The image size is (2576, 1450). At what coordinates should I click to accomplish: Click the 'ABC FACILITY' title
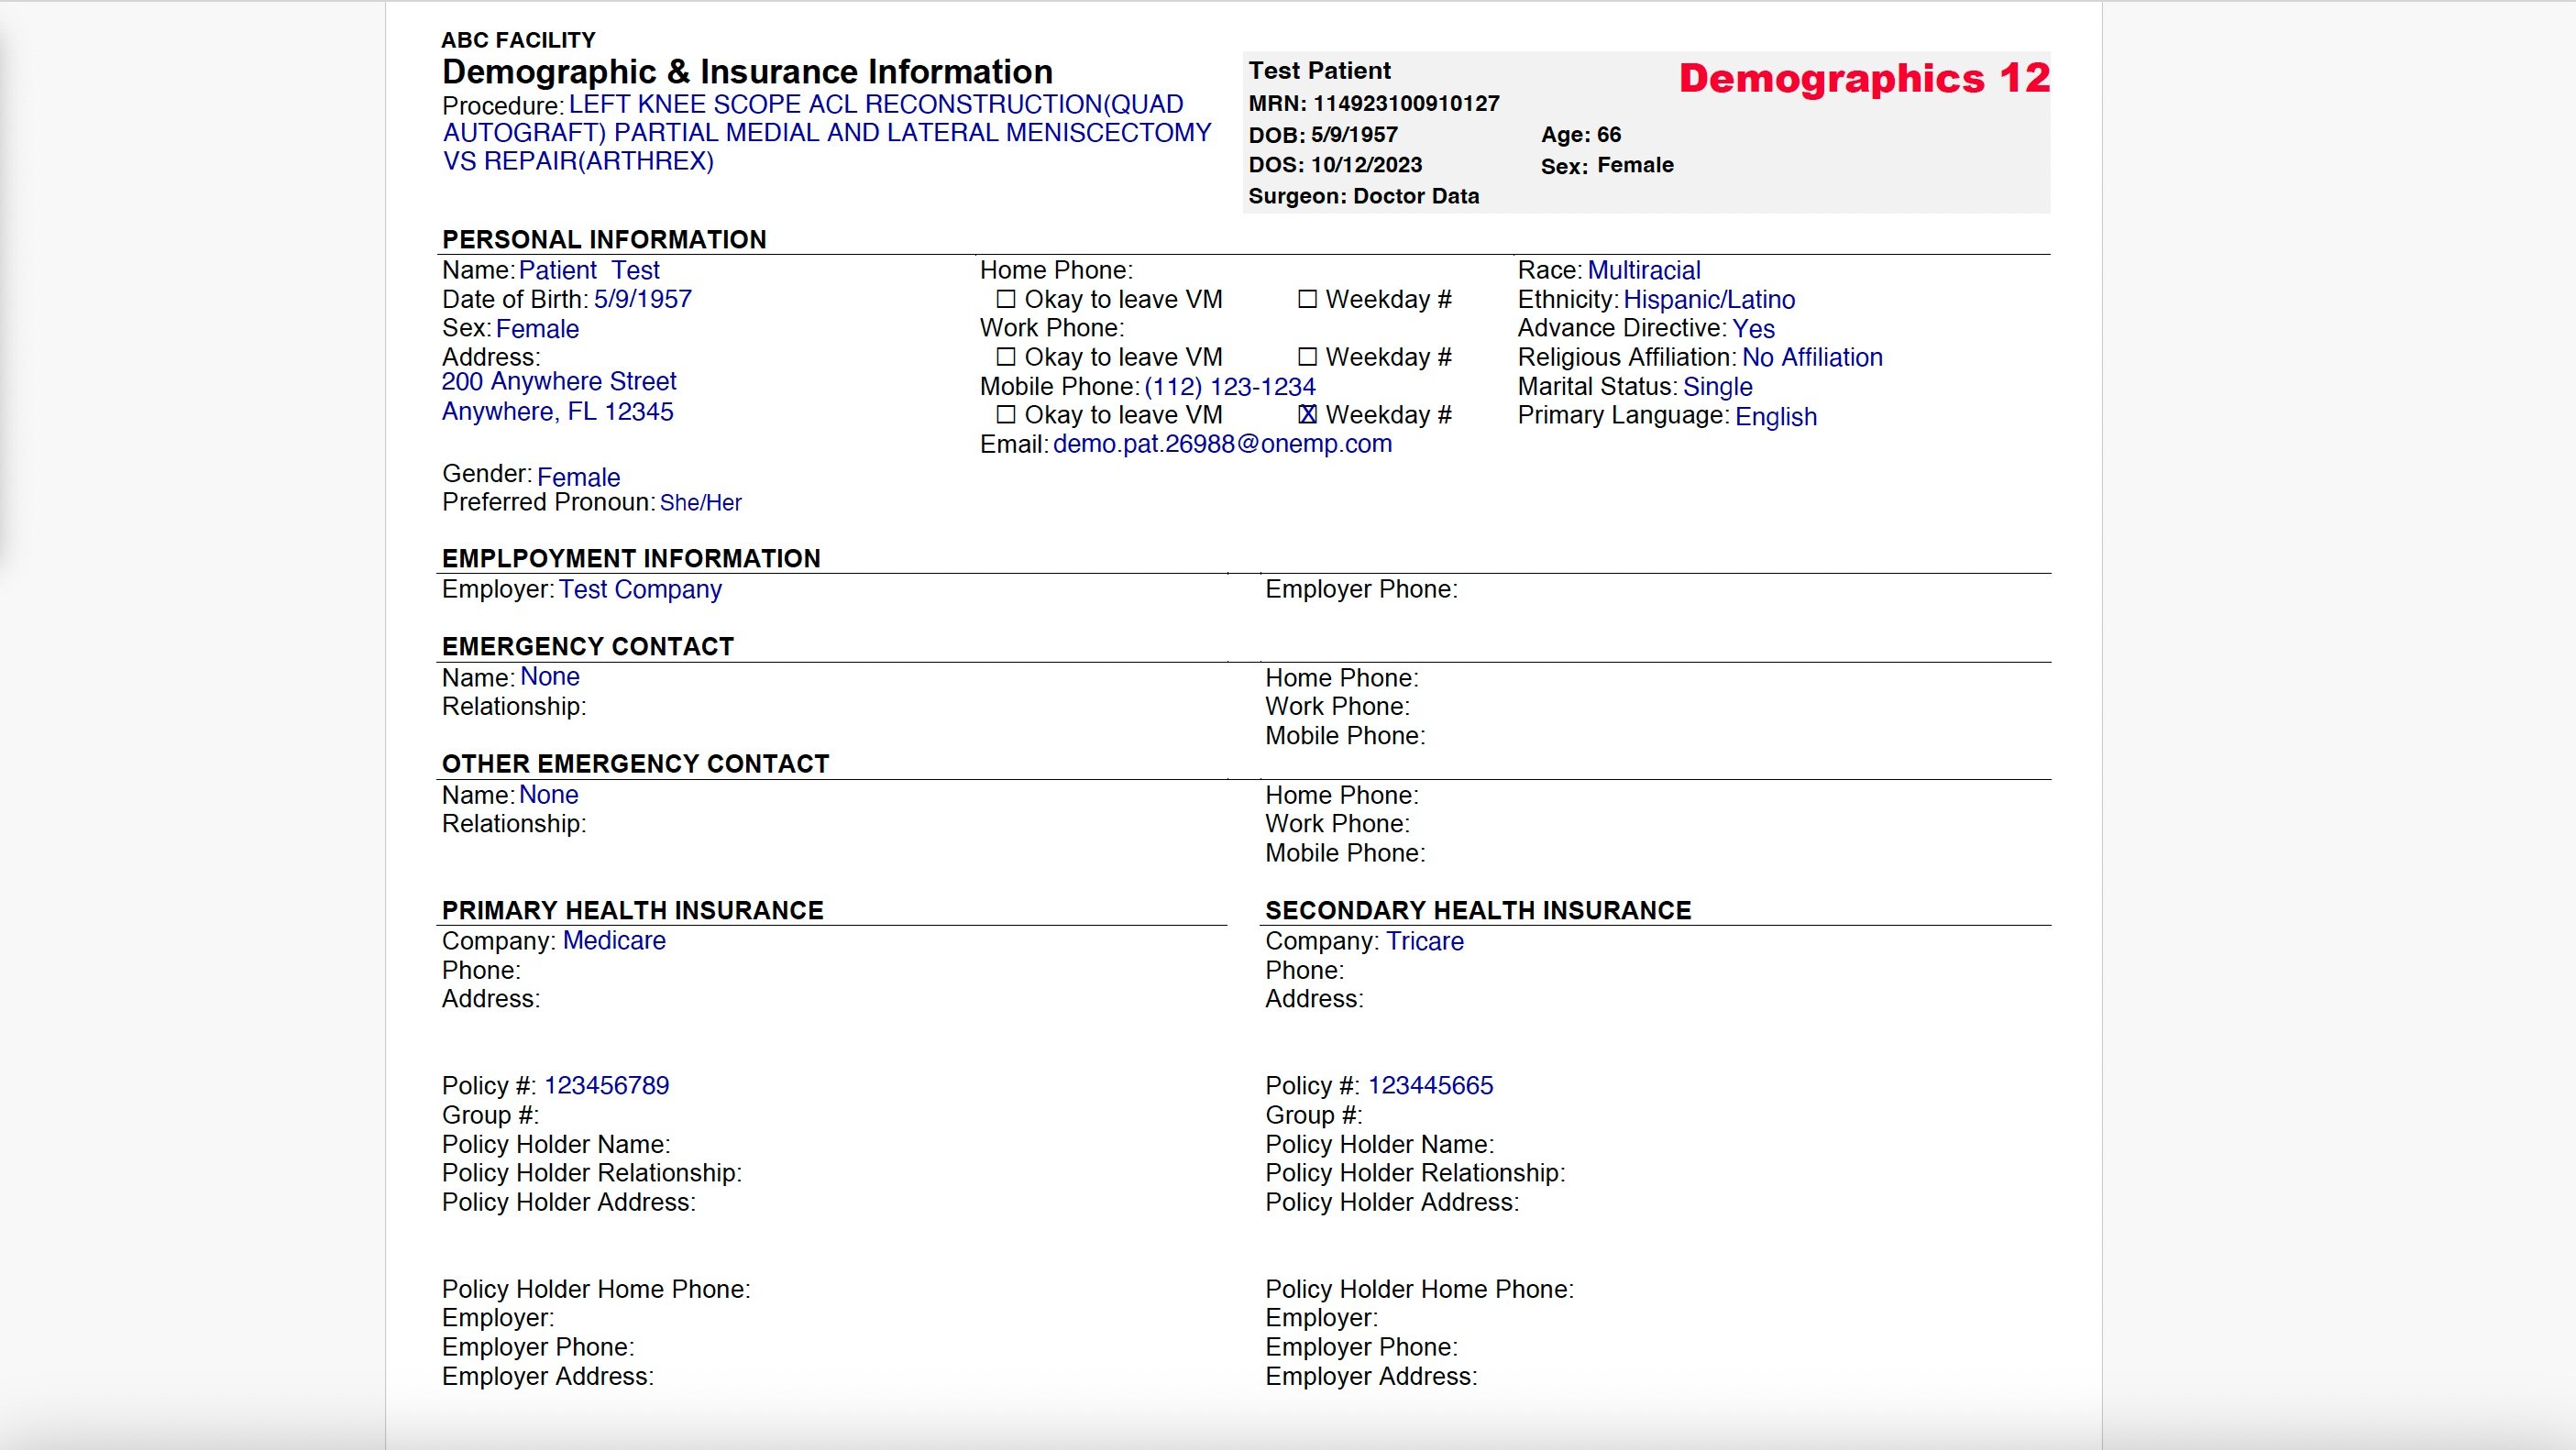518,40
